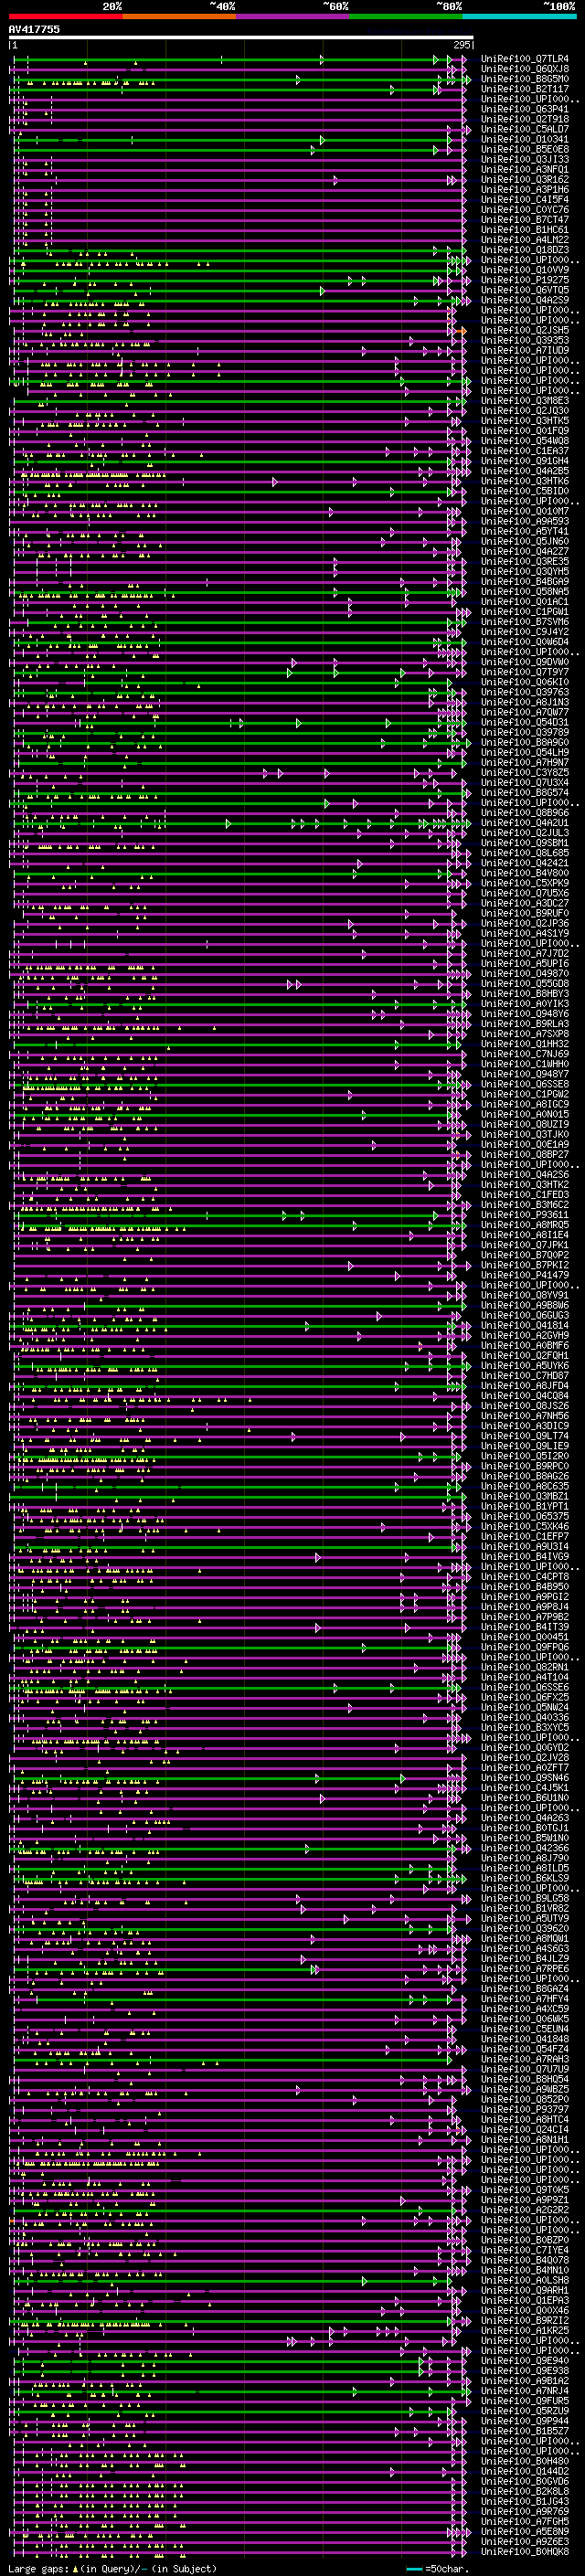Screen dimensions: 585x2576
Task: Select the UniRef100_A3NFQ1 entry
Action: click(524, 170)
